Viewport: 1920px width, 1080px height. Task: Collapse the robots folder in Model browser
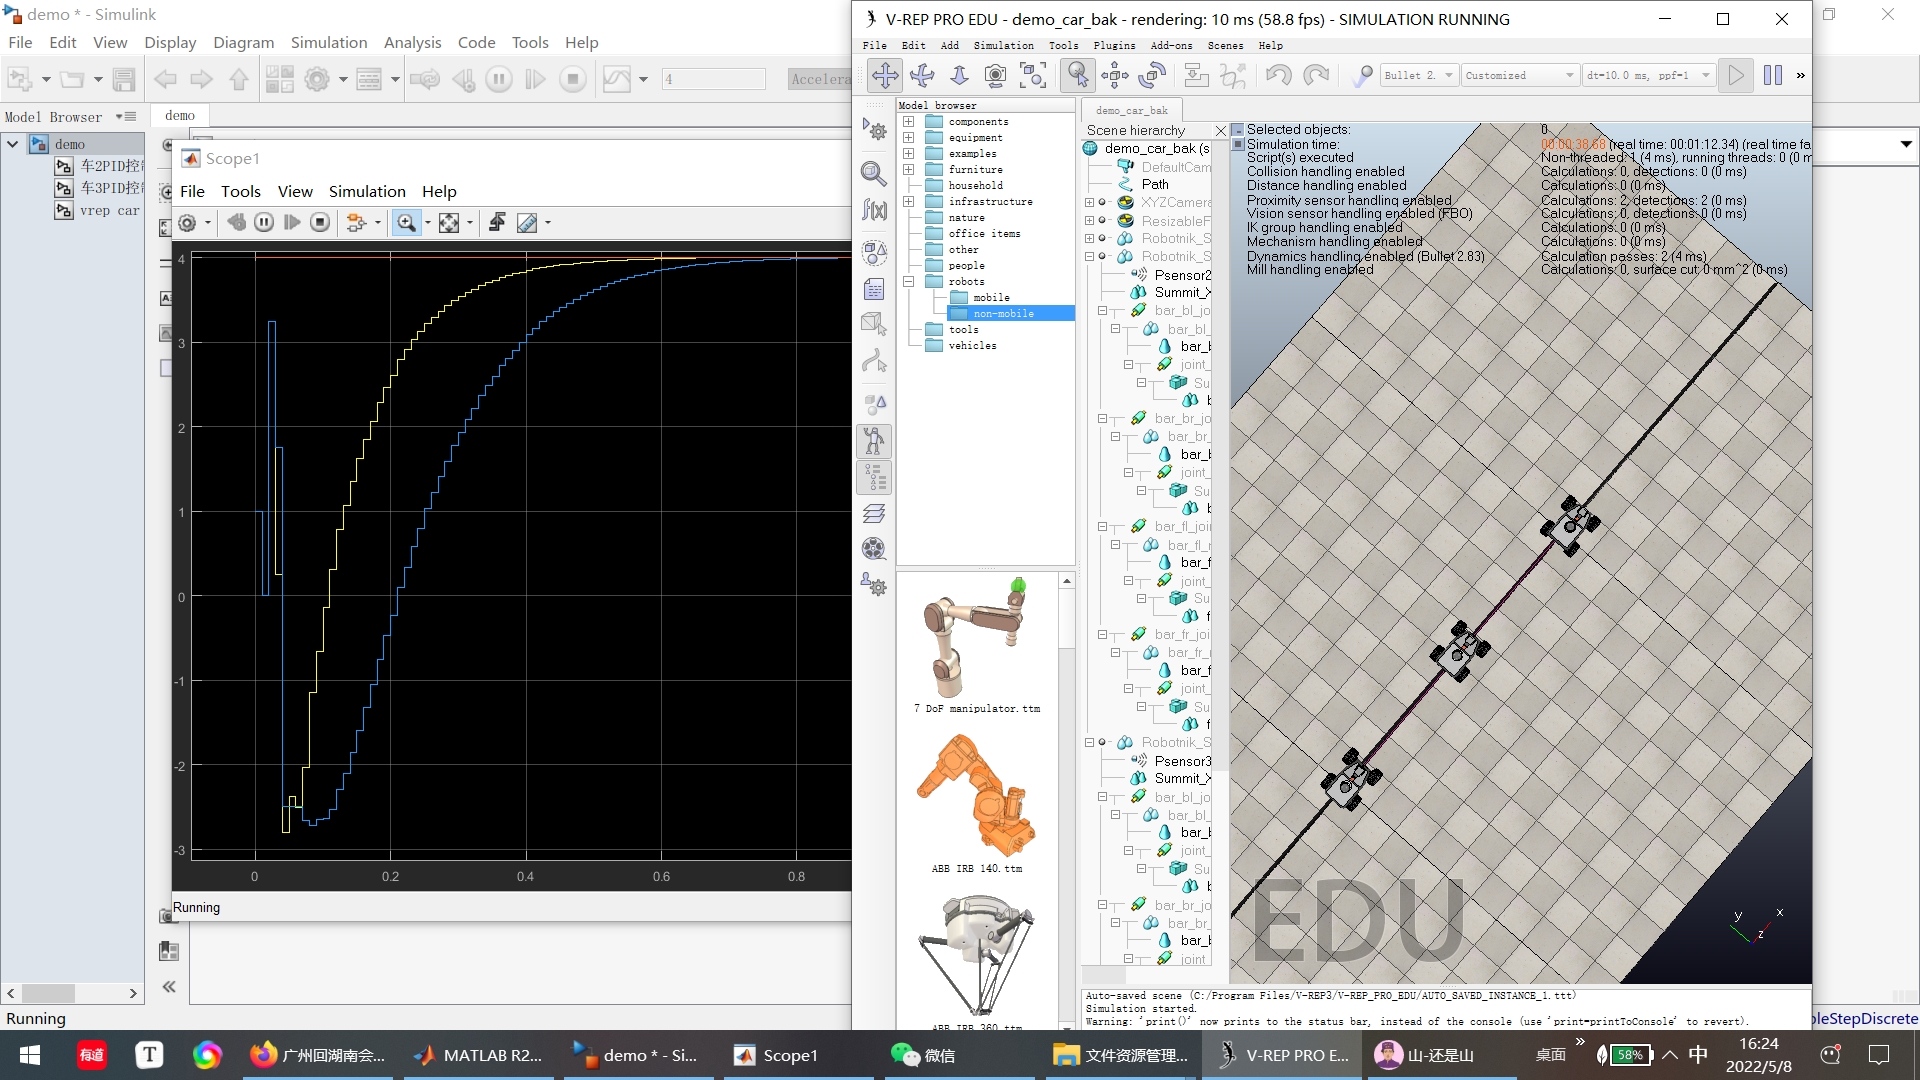coord(909,281)
